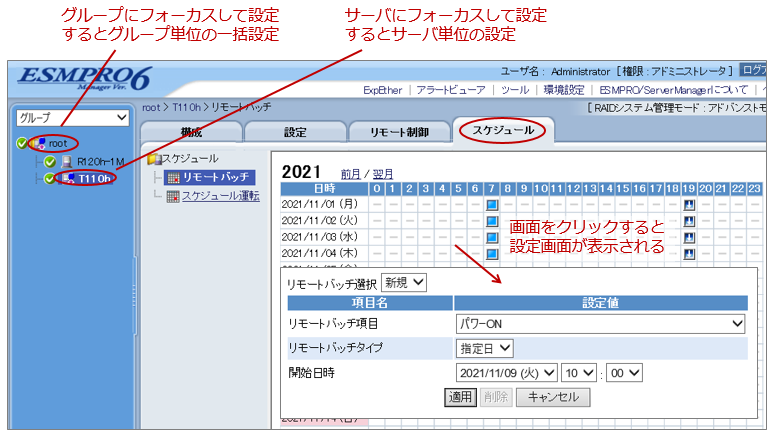Click the 日時 column header

[324, 188]
